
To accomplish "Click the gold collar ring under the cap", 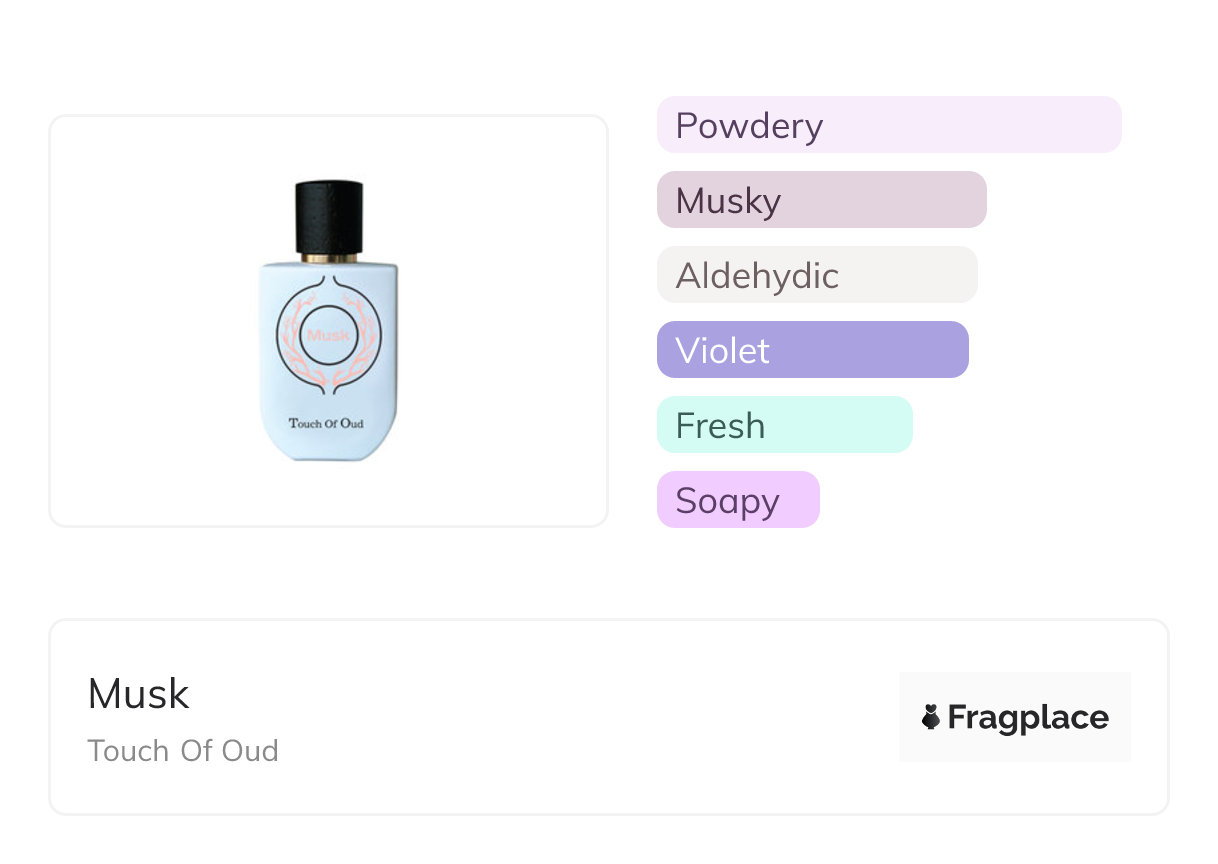I will (x=328, y=258).
